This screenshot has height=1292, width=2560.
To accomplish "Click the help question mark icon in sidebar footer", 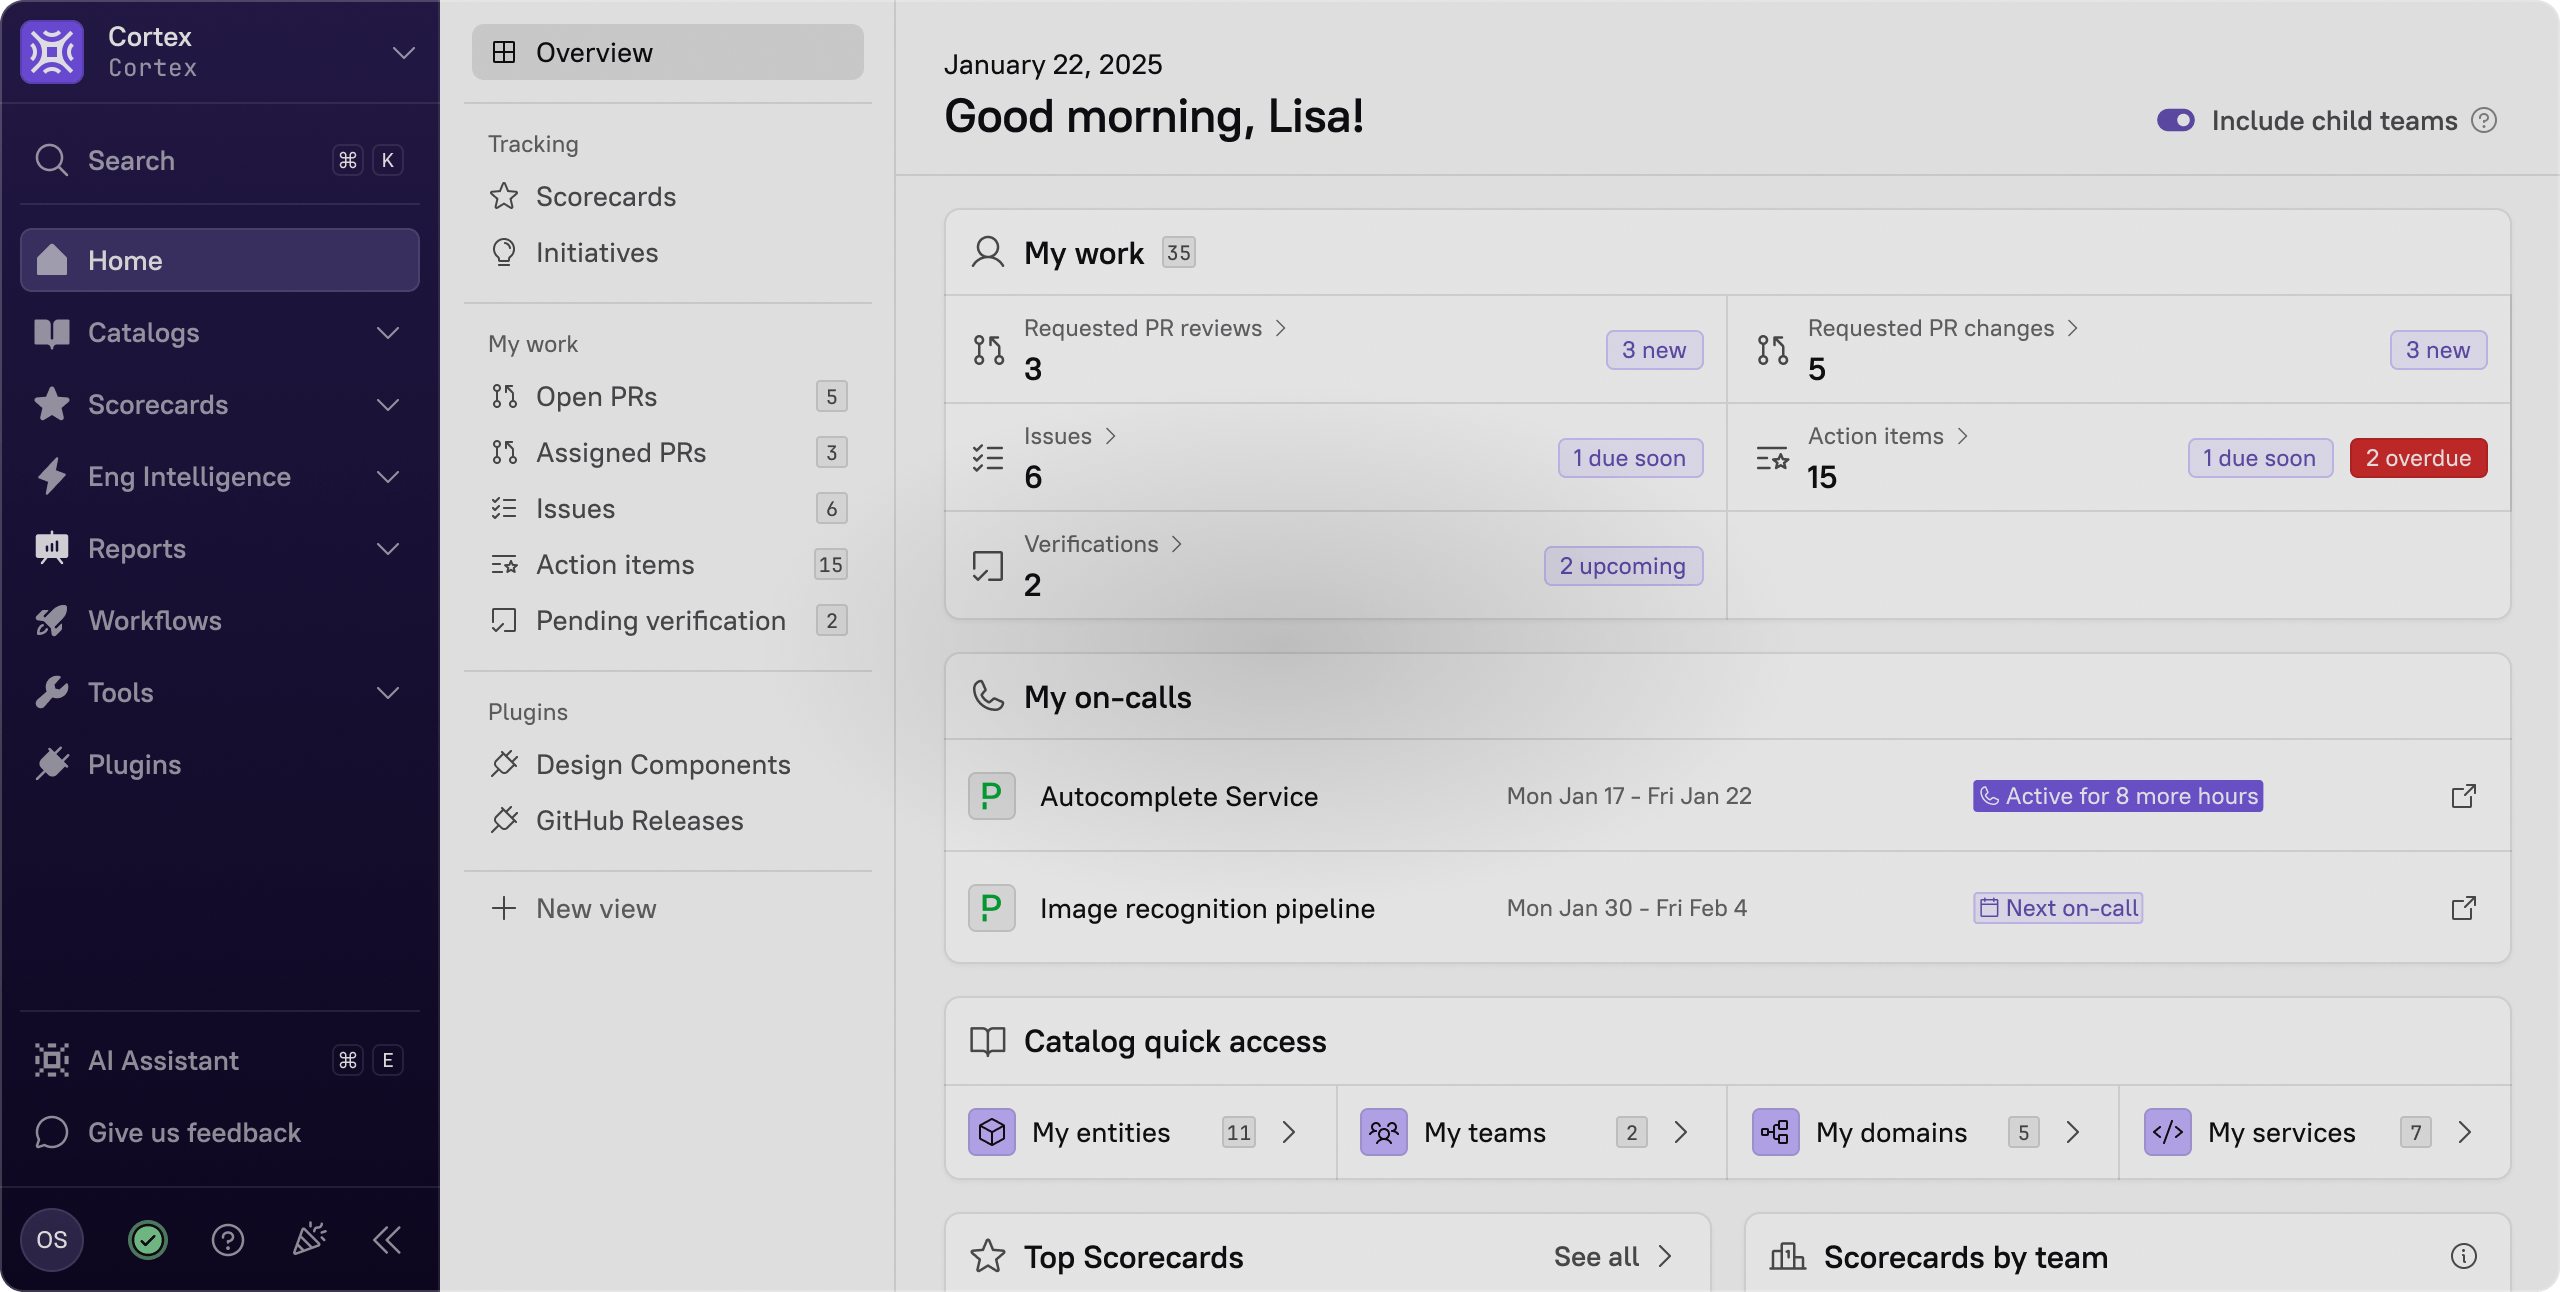I will click(x=228, y=1240).
